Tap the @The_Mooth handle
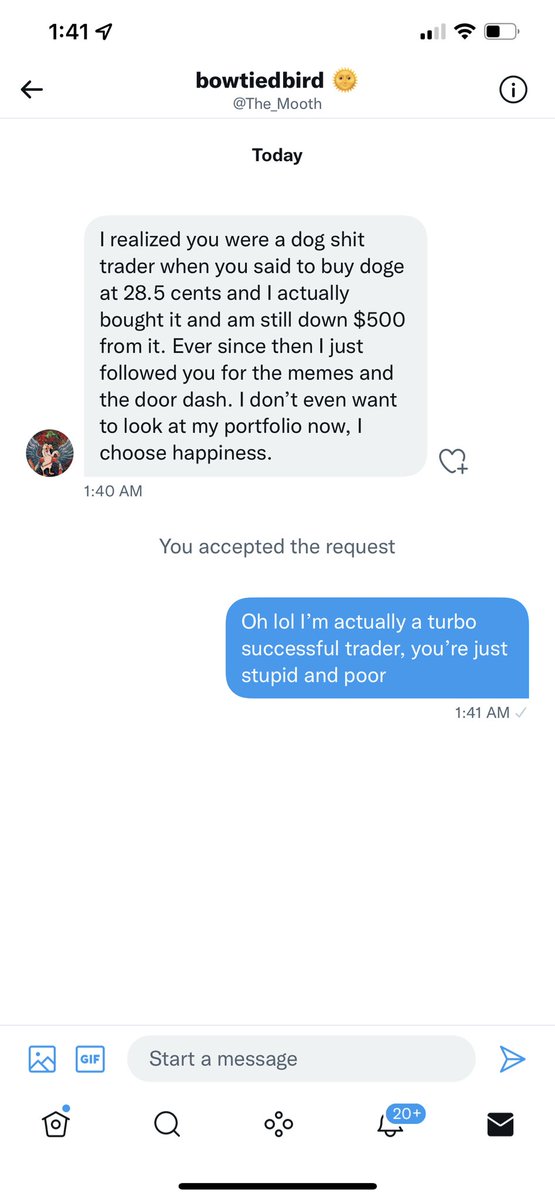 tap(277, 103)
